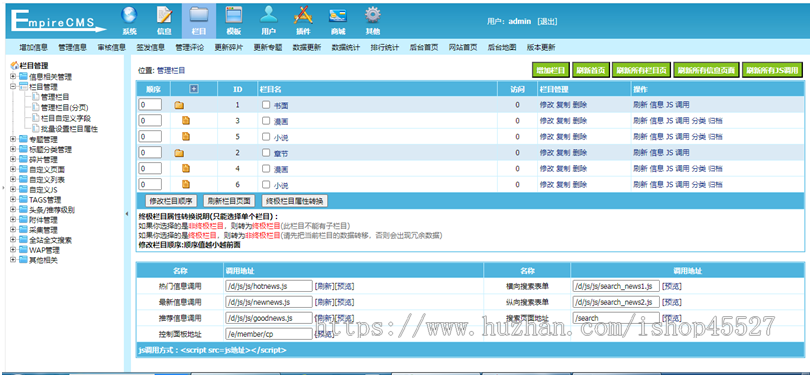The image size is (812, 377).
Task: Click the folder icon beside 全站全文搜索
Action: tap(23, 240)
